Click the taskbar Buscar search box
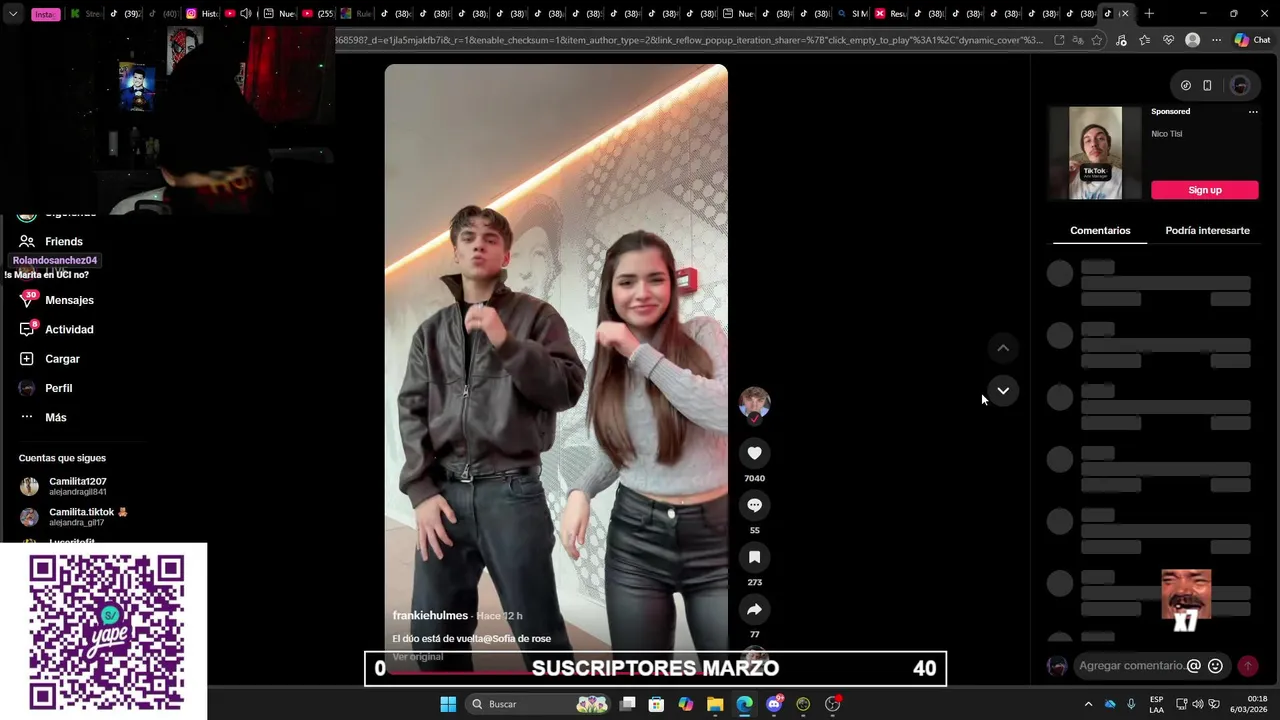Screen dimensions: 1280x720 tap(540, 704)
